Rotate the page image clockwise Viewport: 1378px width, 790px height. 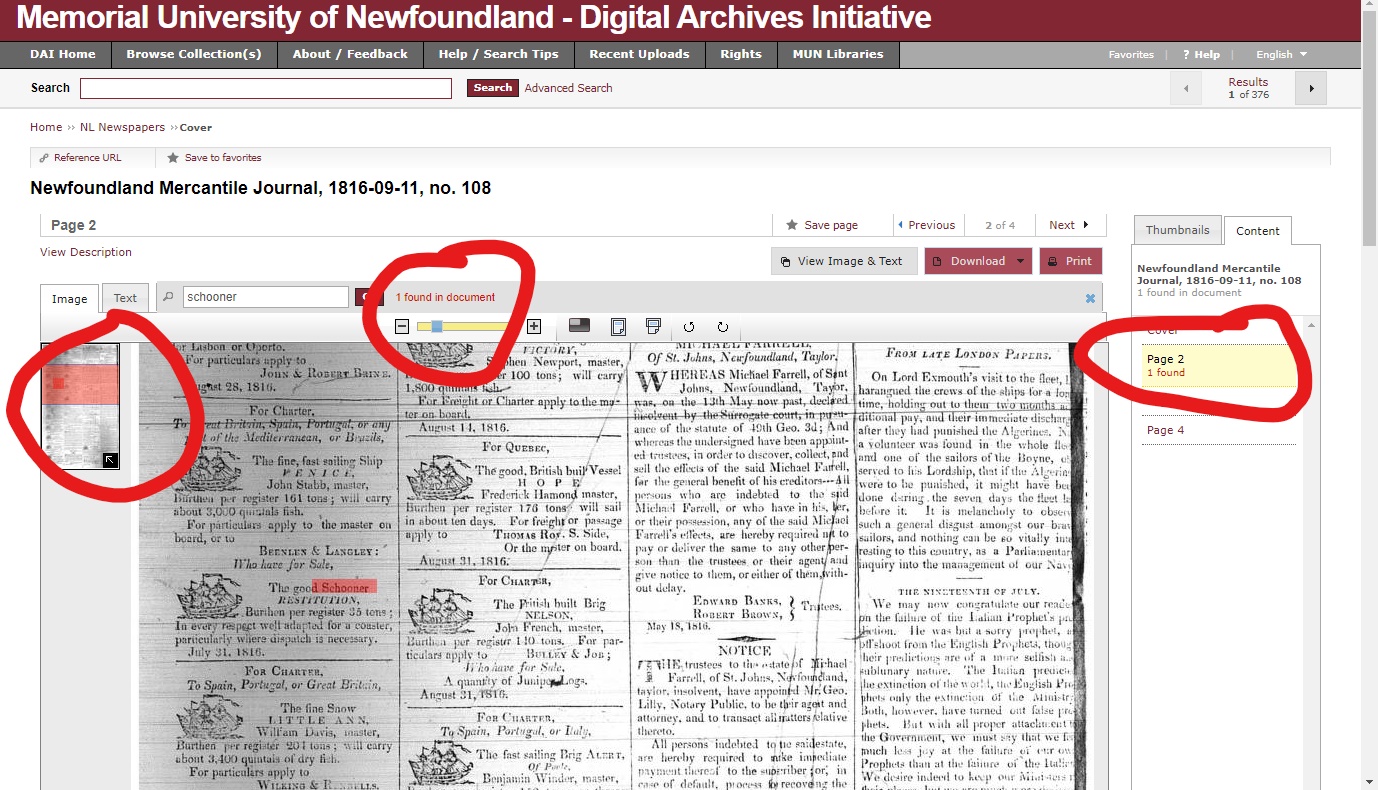coord(722,327)
